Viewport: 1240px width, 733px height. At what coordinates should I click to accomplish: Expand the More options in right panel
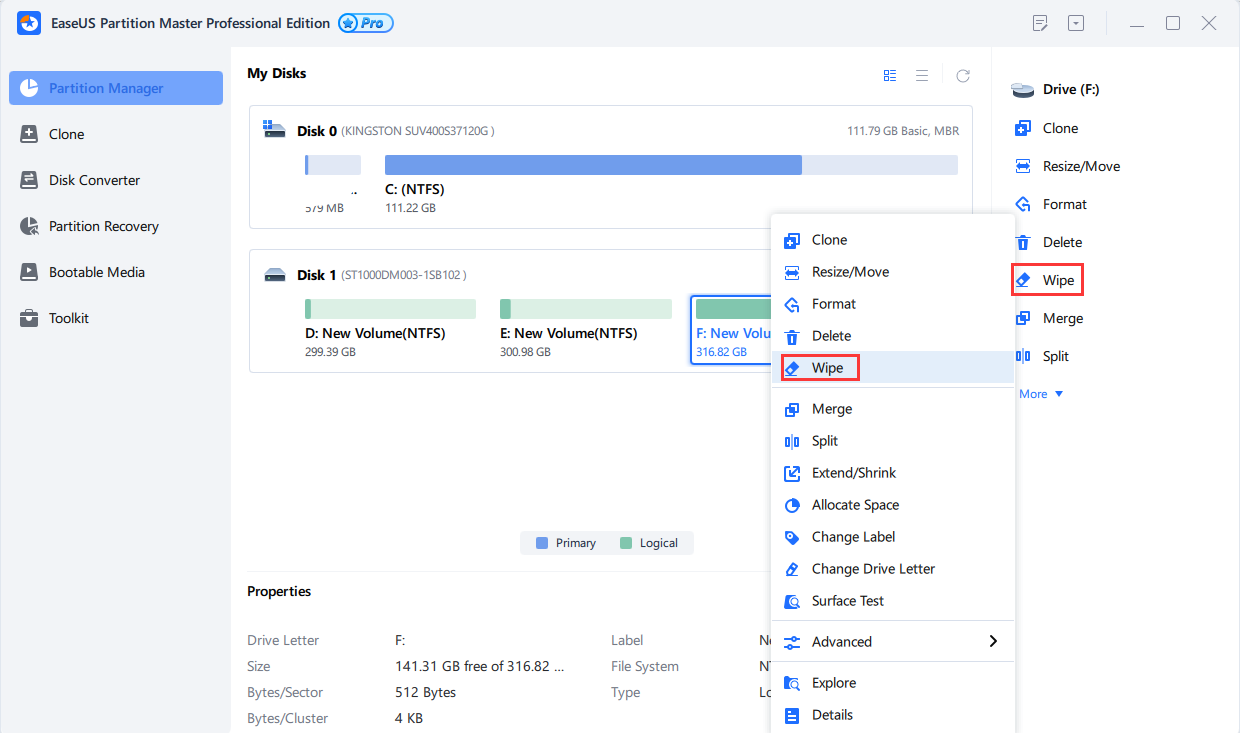pos(1040,394)
